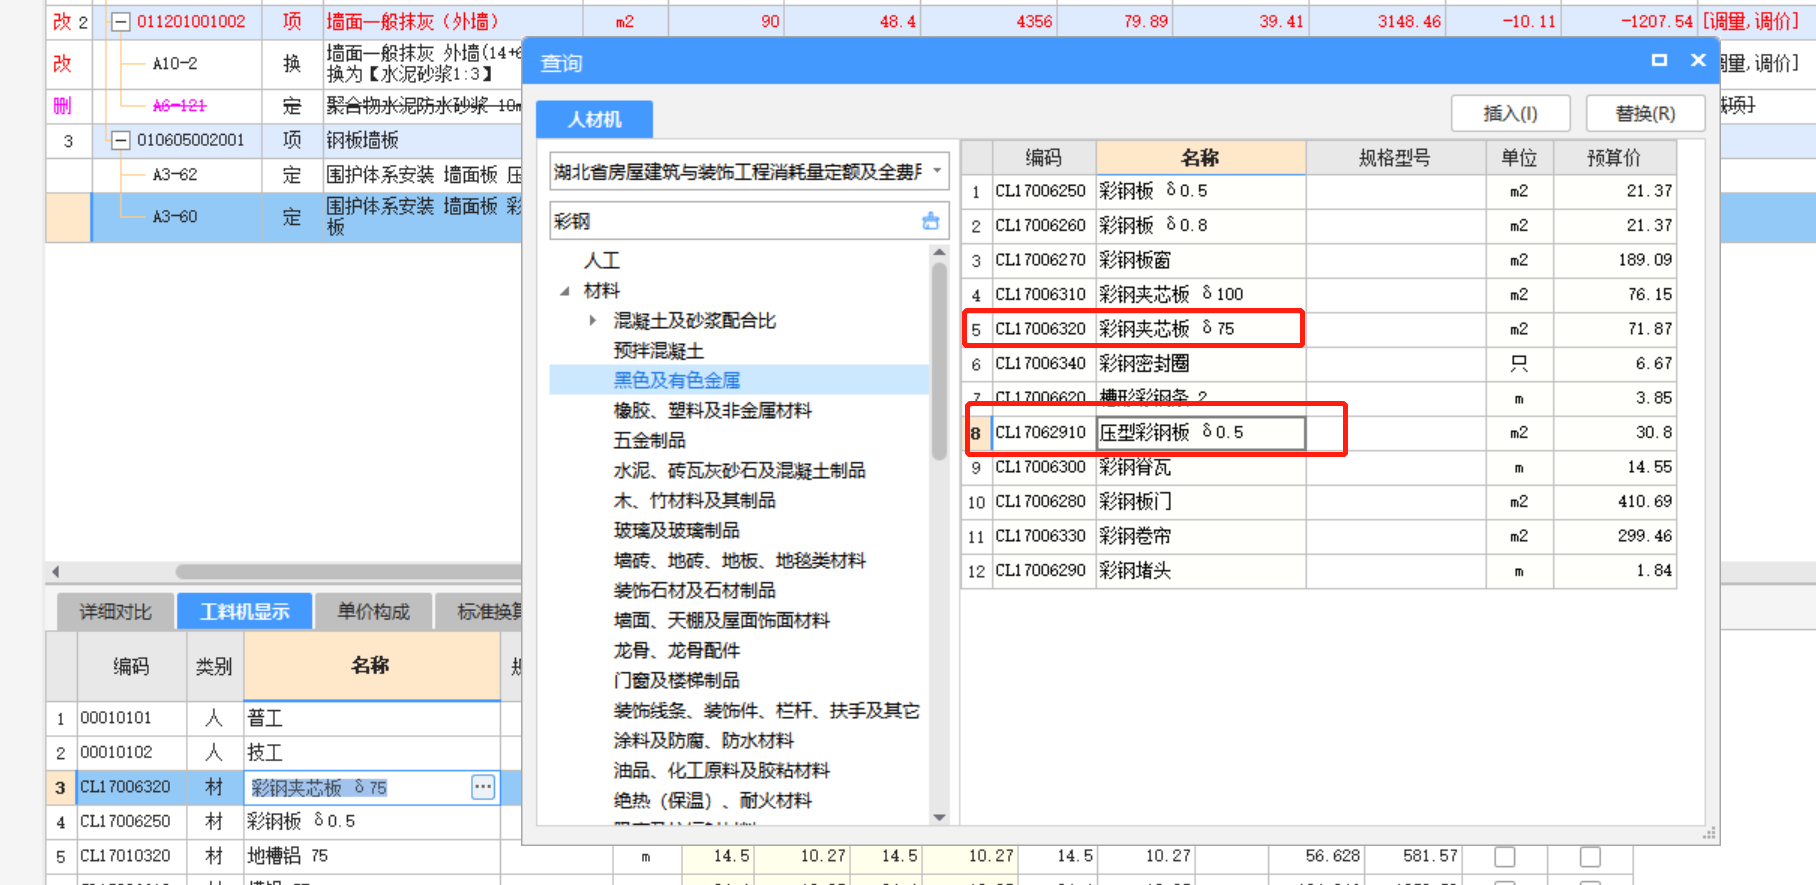Close the 查询 dialog
The image size is (1816, 885).
pos(1698,60)
